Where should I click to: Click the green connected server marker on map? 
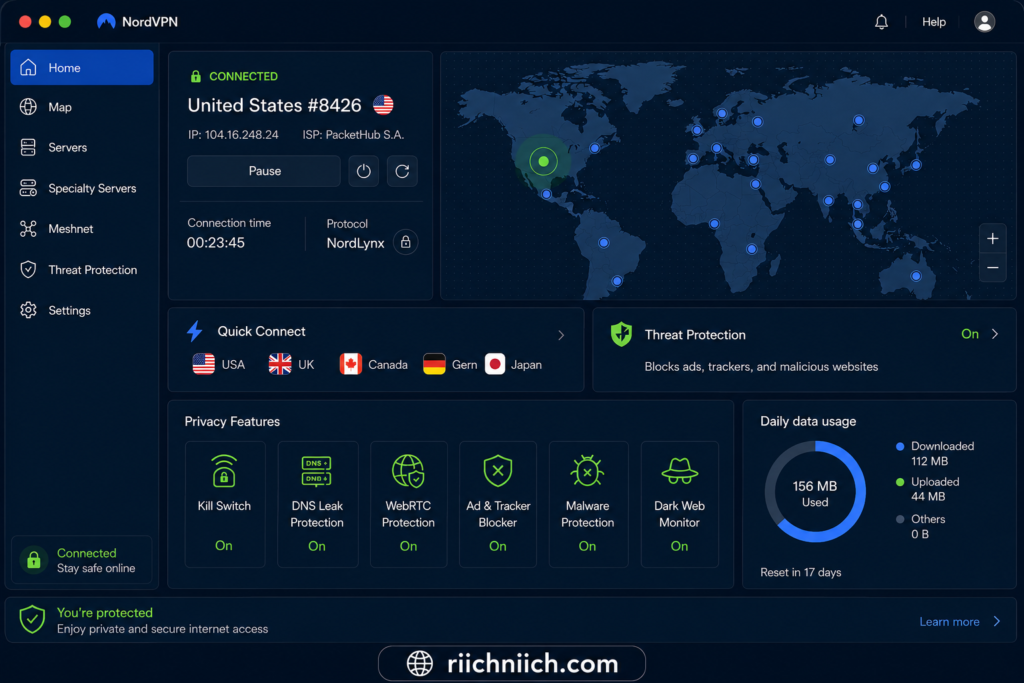[x=543, y=161]
